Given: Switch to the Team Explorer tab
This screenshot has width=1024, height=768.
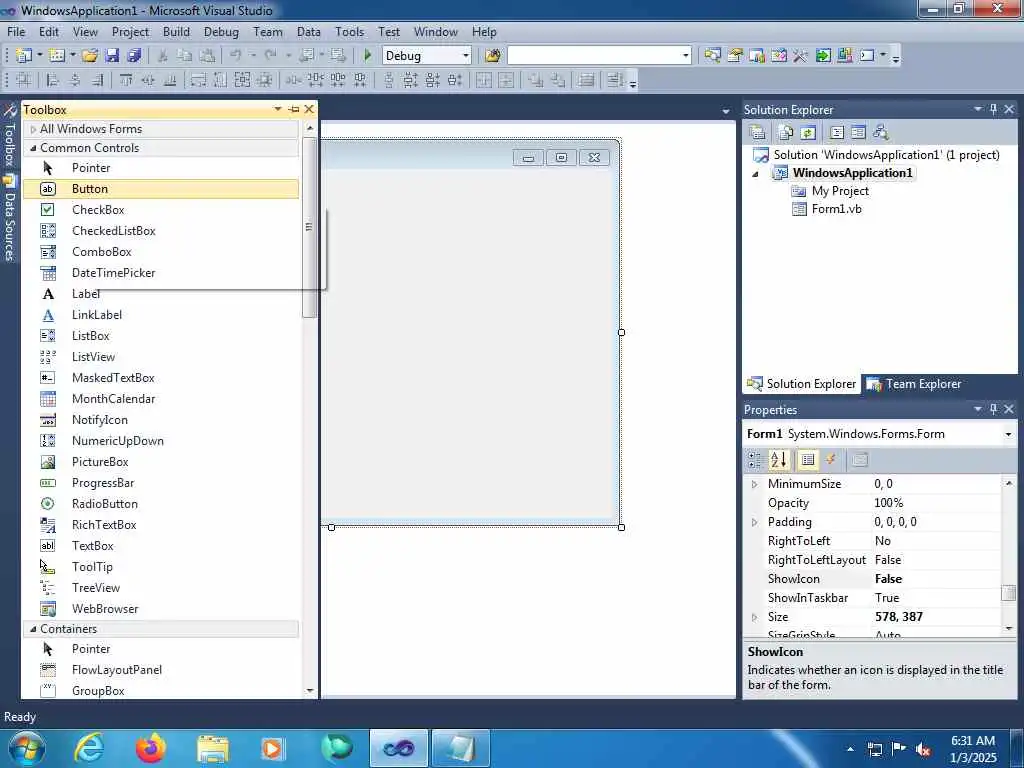Looking at the screenshot, I should click(x=914, y=384).
